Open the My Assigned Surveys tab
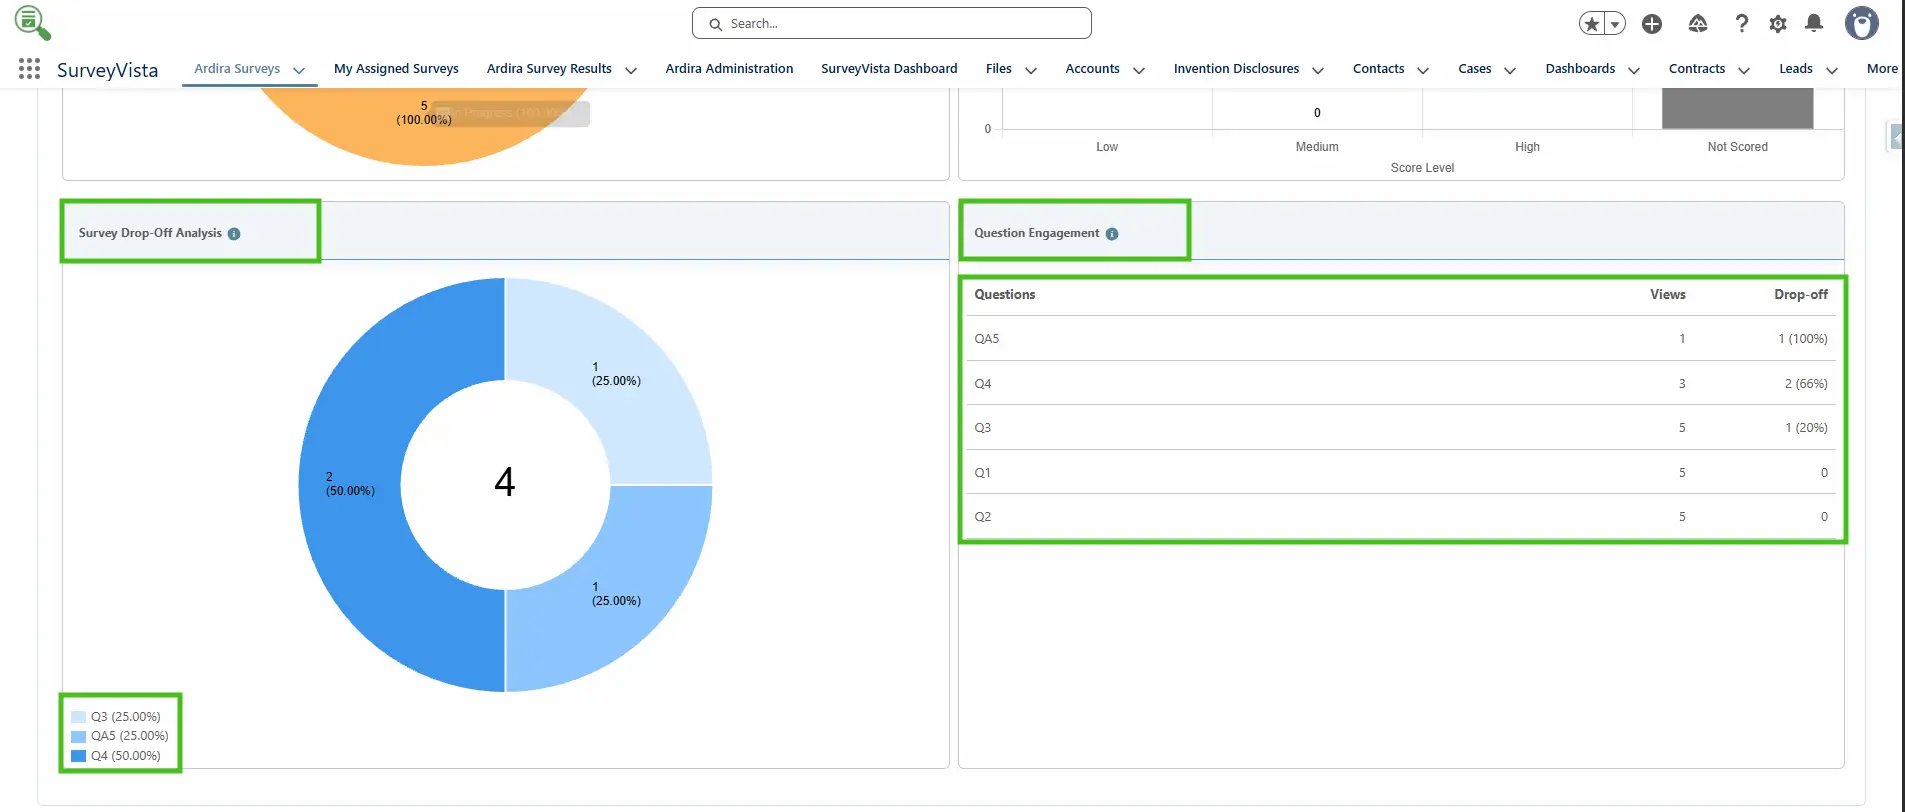 (x=396, y=69)
